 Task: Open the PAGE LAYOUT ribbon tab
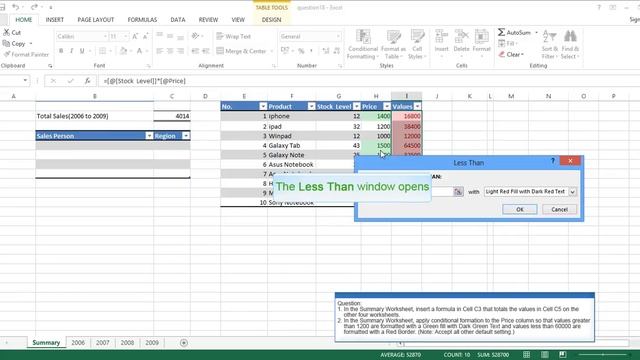pos(96,20)
